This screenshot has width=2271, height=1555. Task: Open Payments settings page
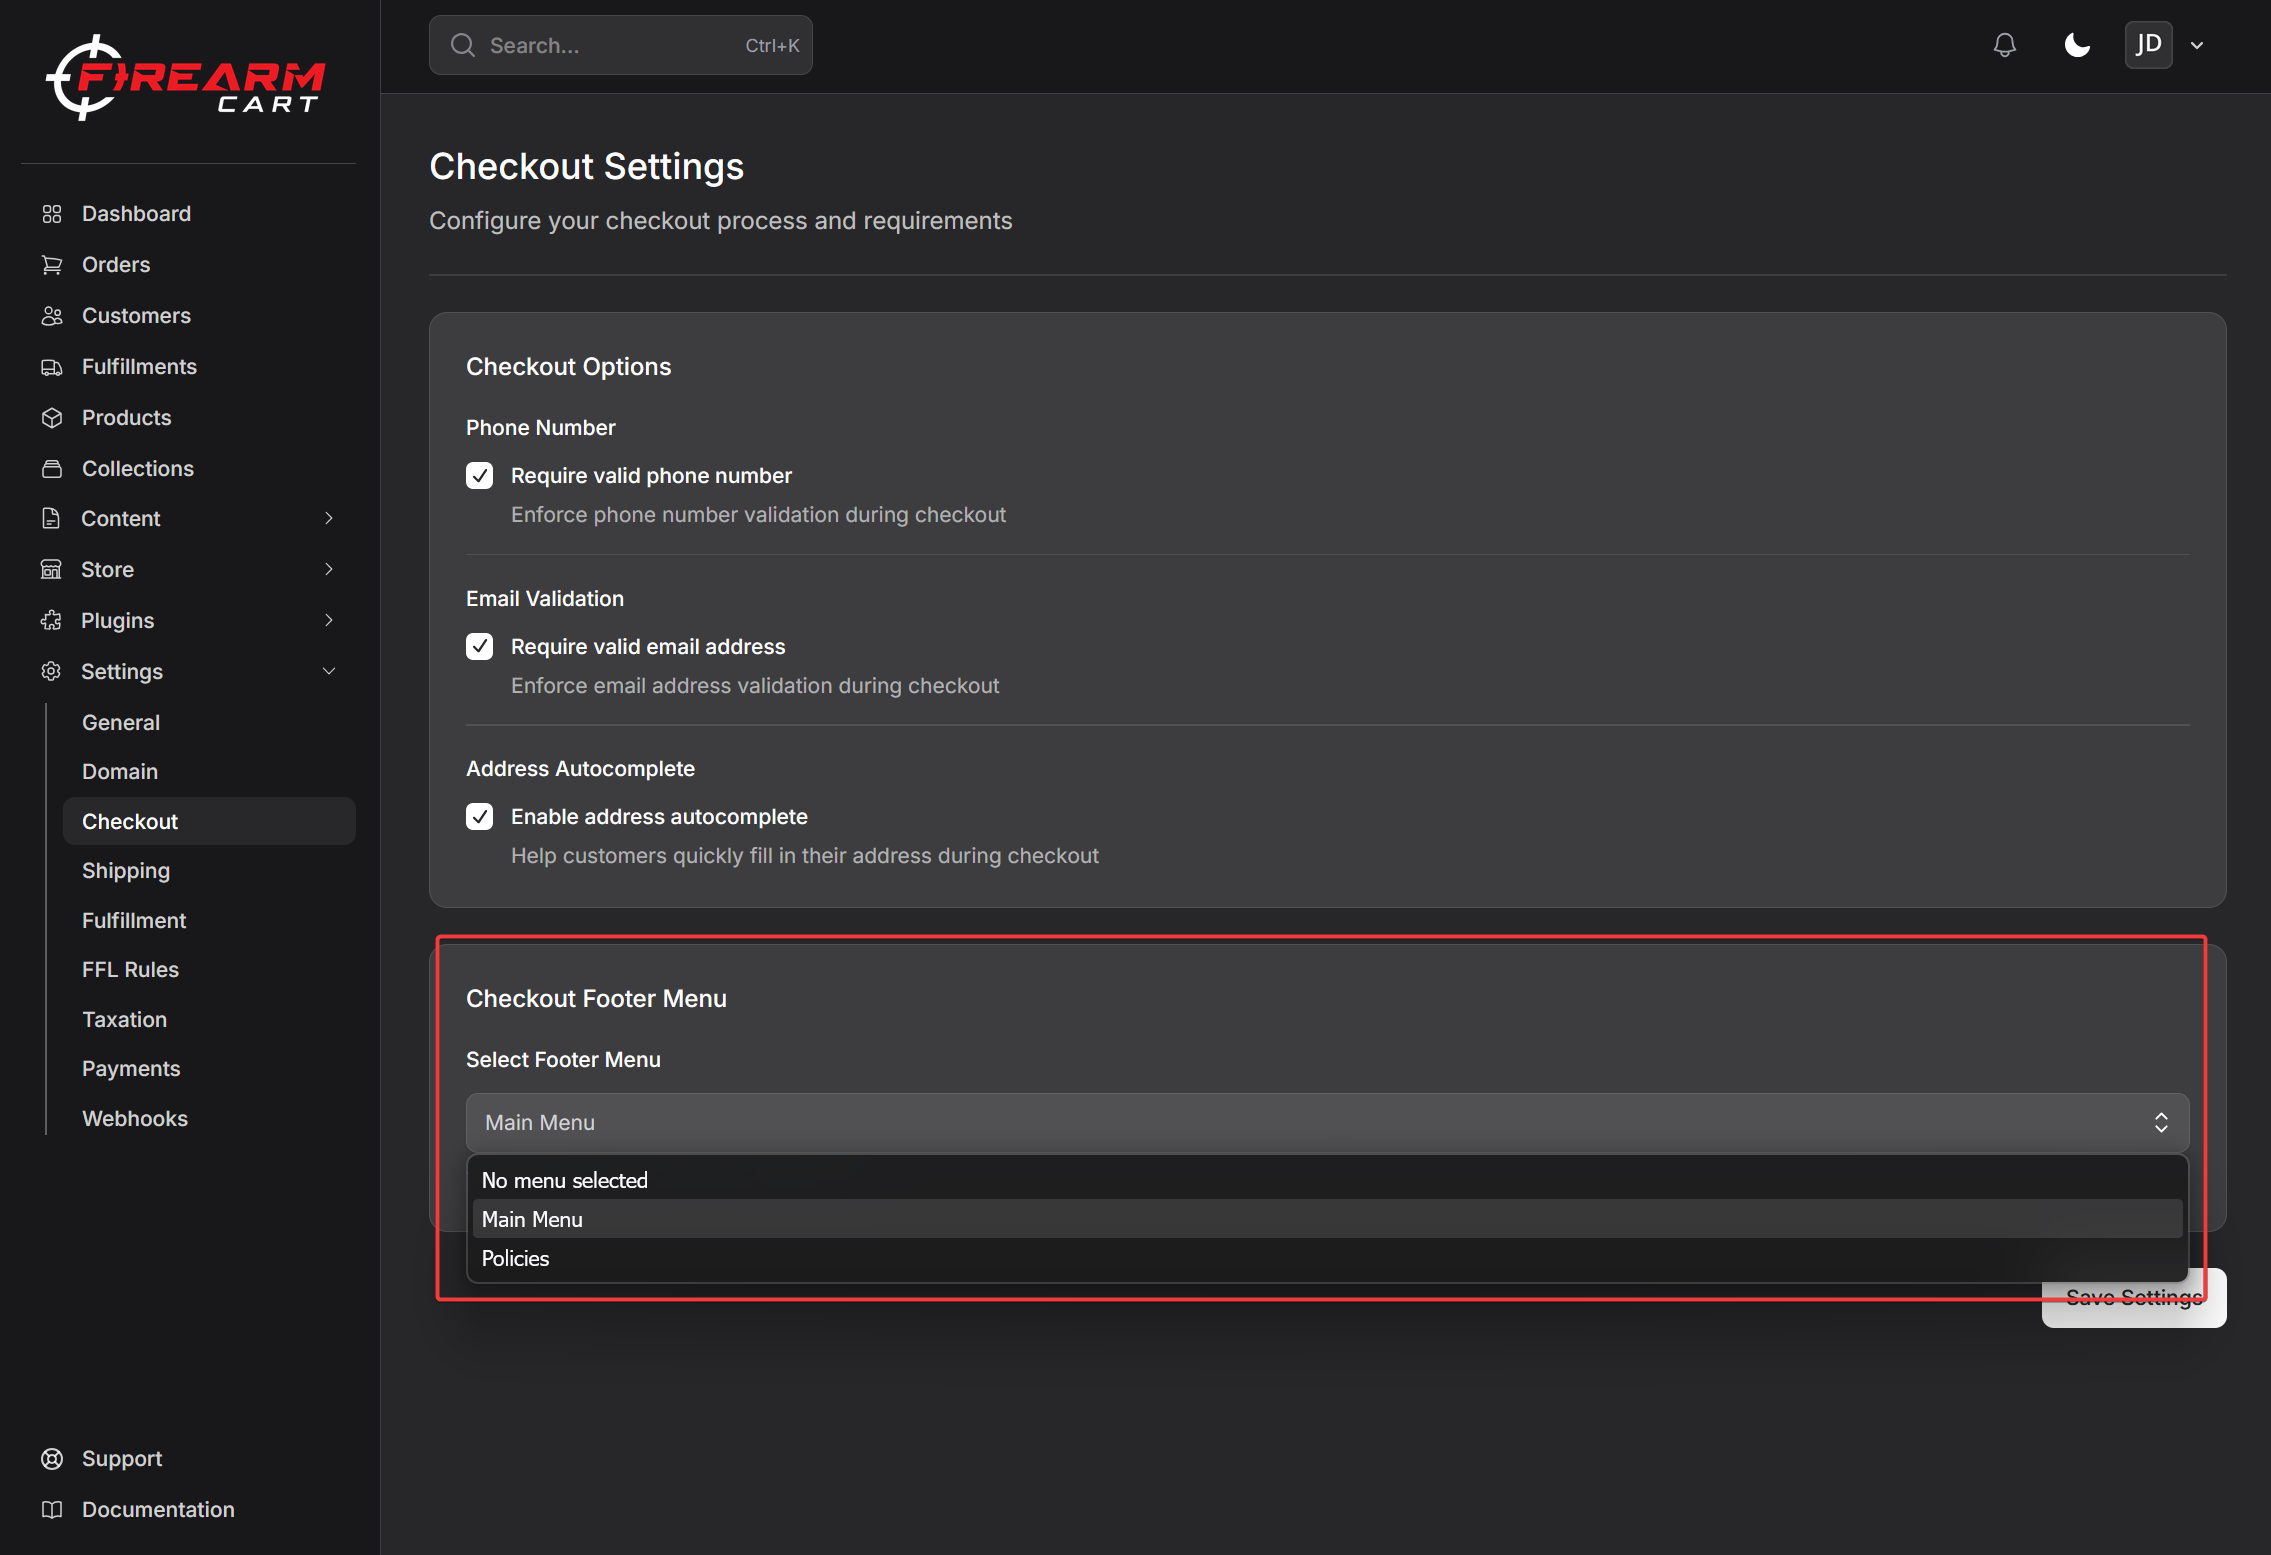[x=209, y=1069]
